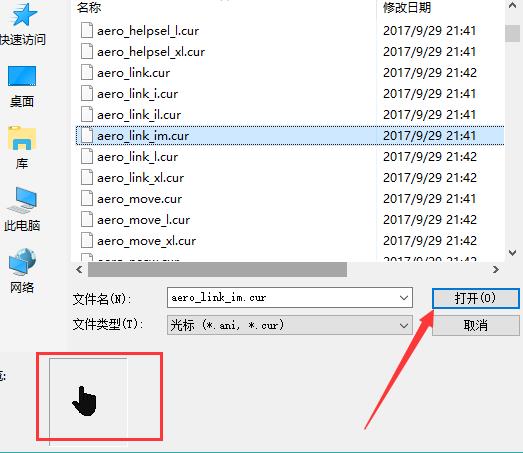Open the Network (网络) icon
The height and width of the screenshot is (453, 523).
[22, 262]
